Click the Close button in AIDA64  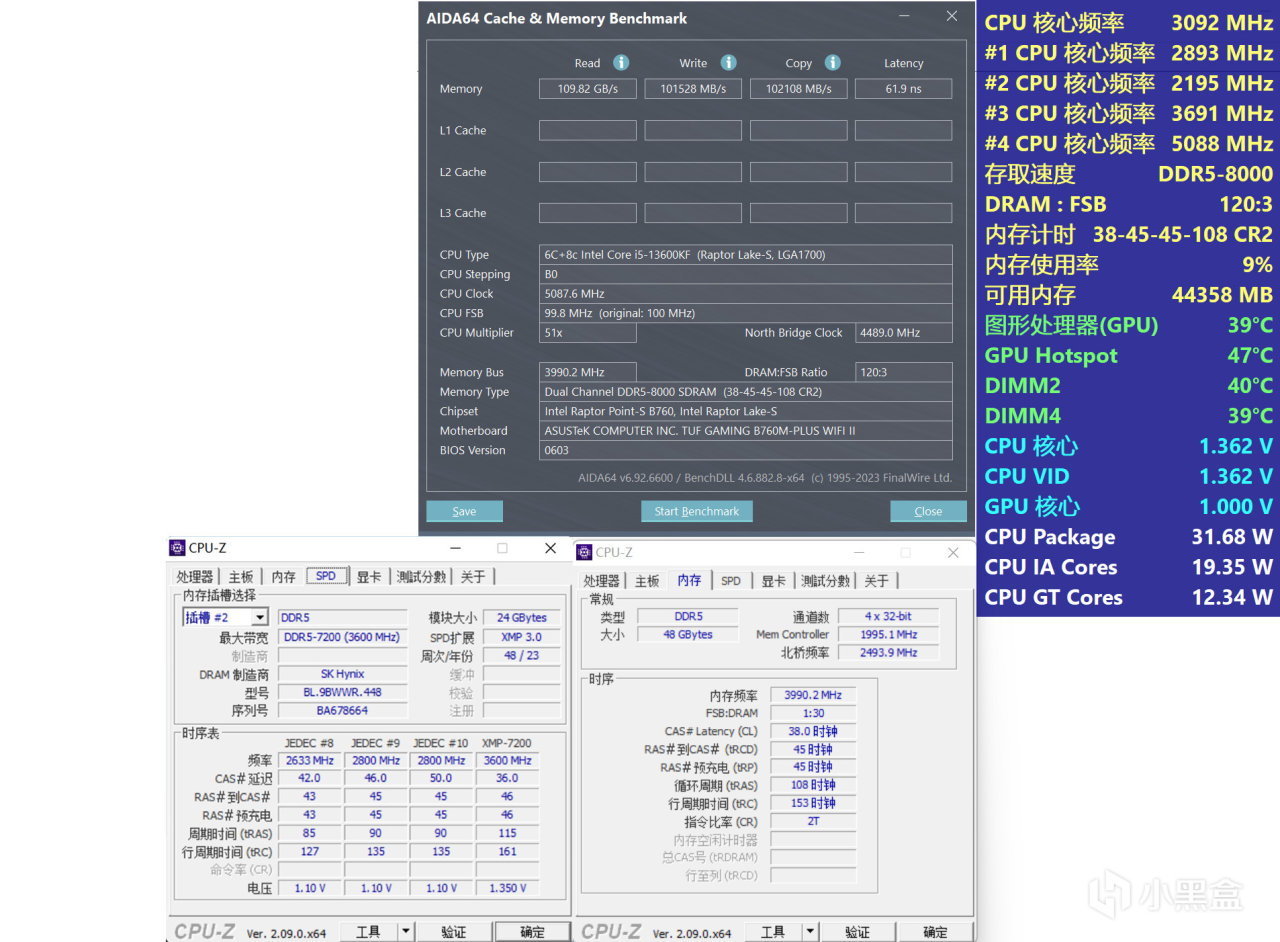pyautogui.click(x=928, y=511)
